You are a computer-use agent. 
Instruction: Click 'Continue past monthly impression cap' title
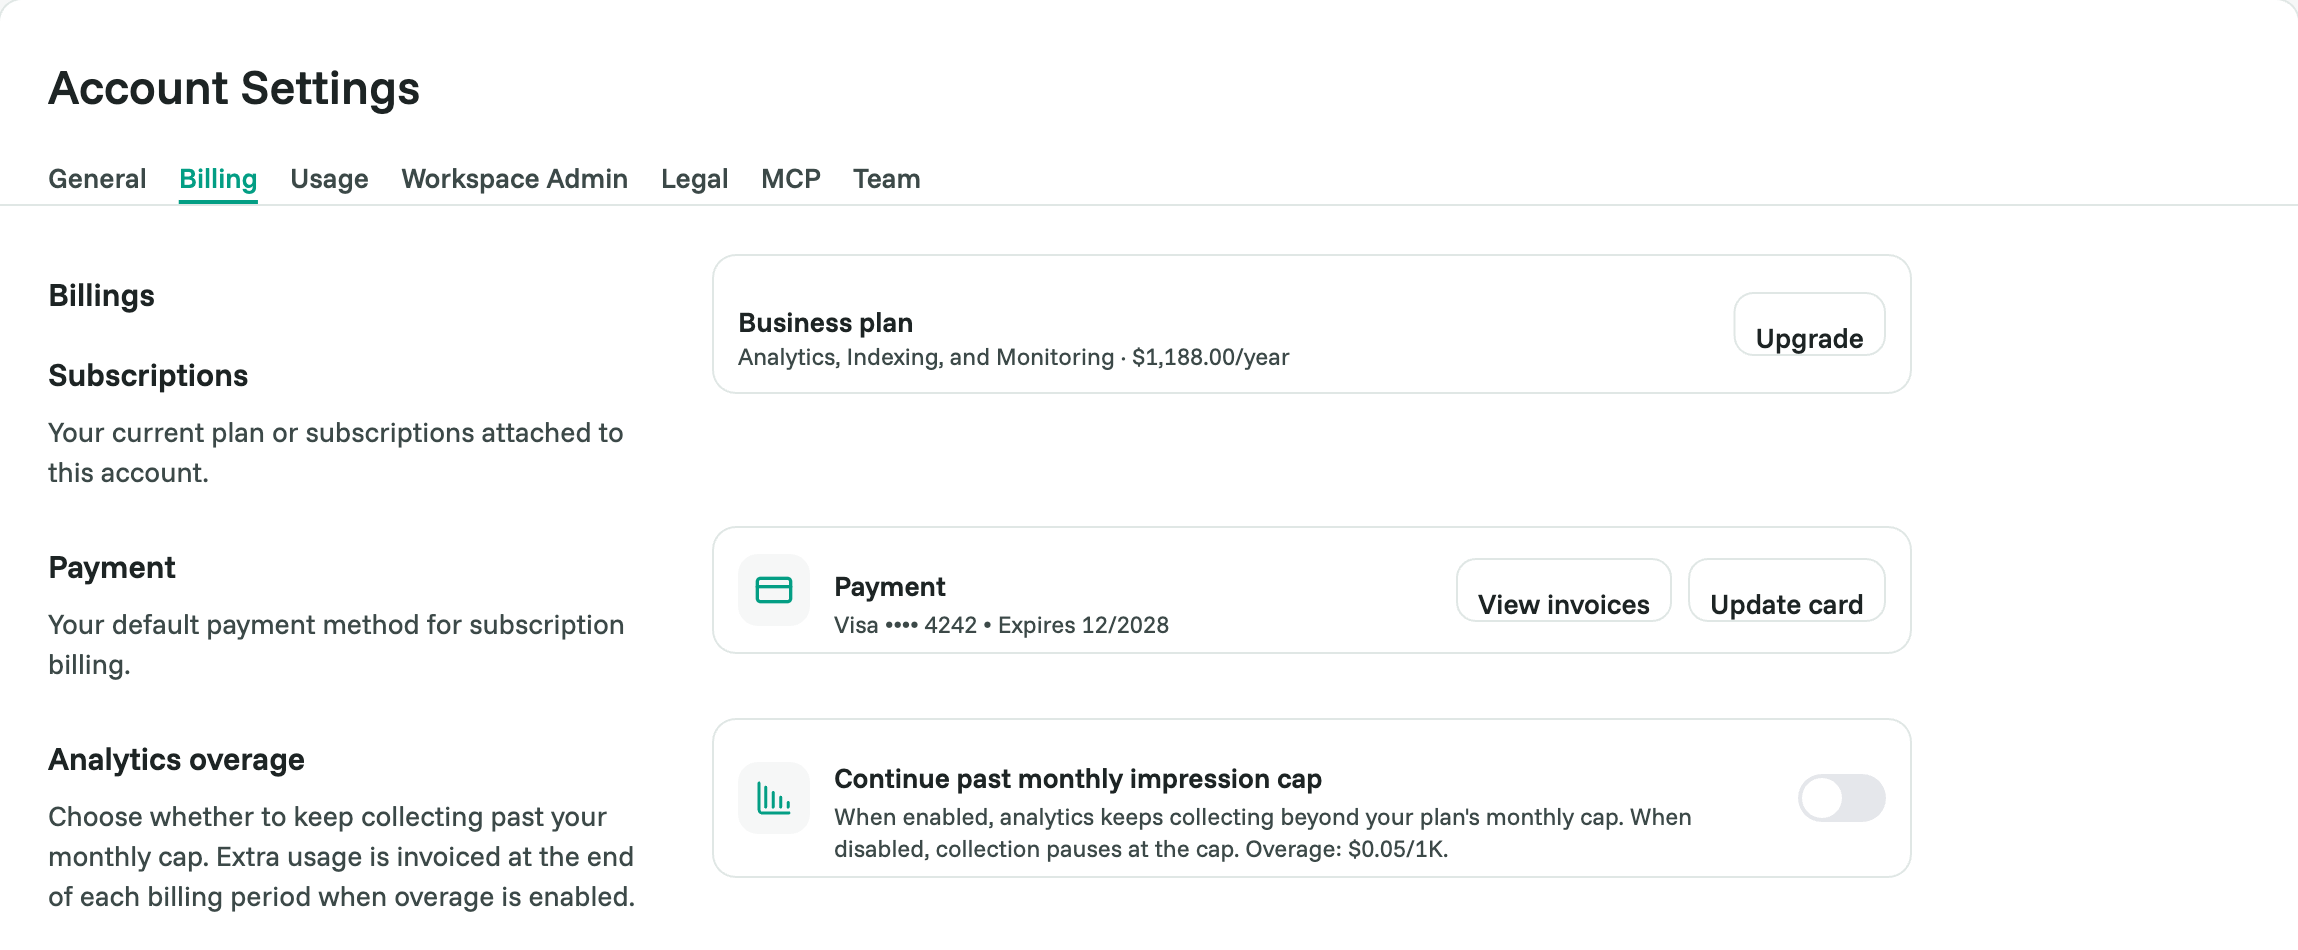pyautogui.click(x=1078, y=779)
